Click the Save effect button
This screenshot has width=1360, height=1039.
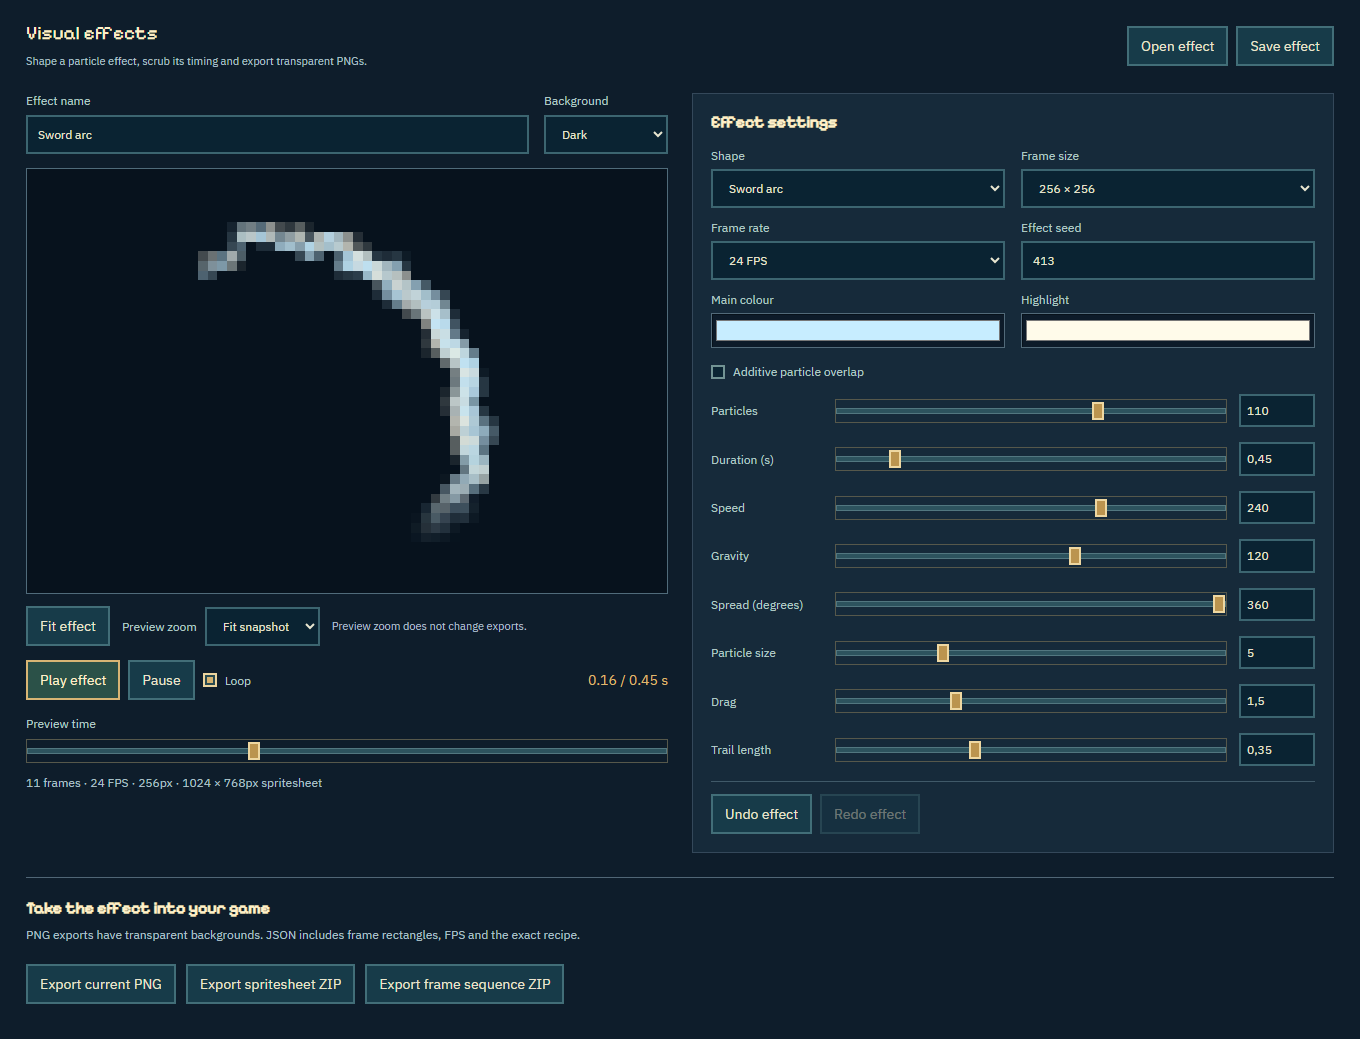coord(1284,46)
